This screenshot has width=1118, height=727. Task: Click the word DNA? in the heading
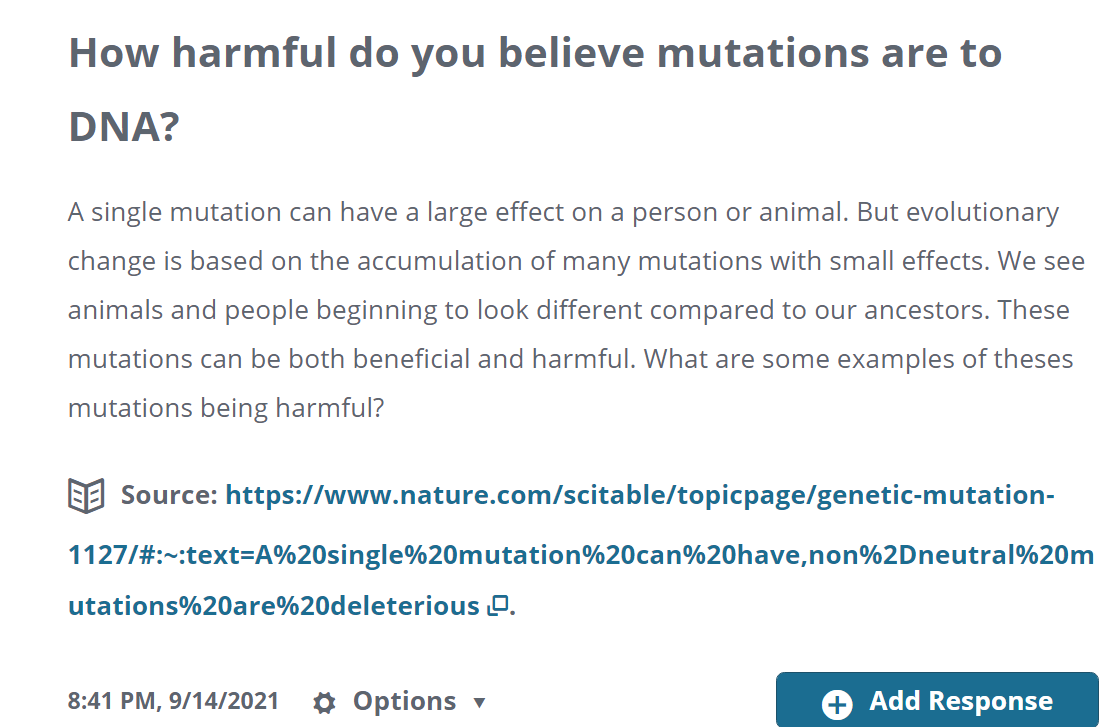coord(124,127)
